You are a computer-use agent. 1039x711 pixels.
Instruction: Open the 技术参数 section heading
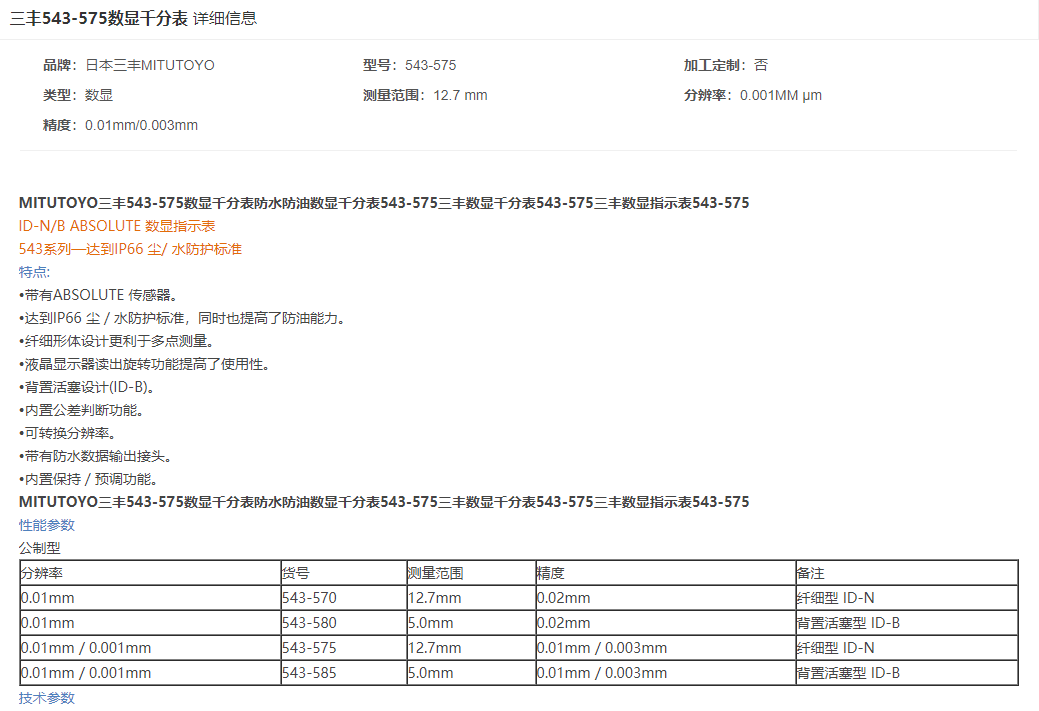tap(46, 698)
